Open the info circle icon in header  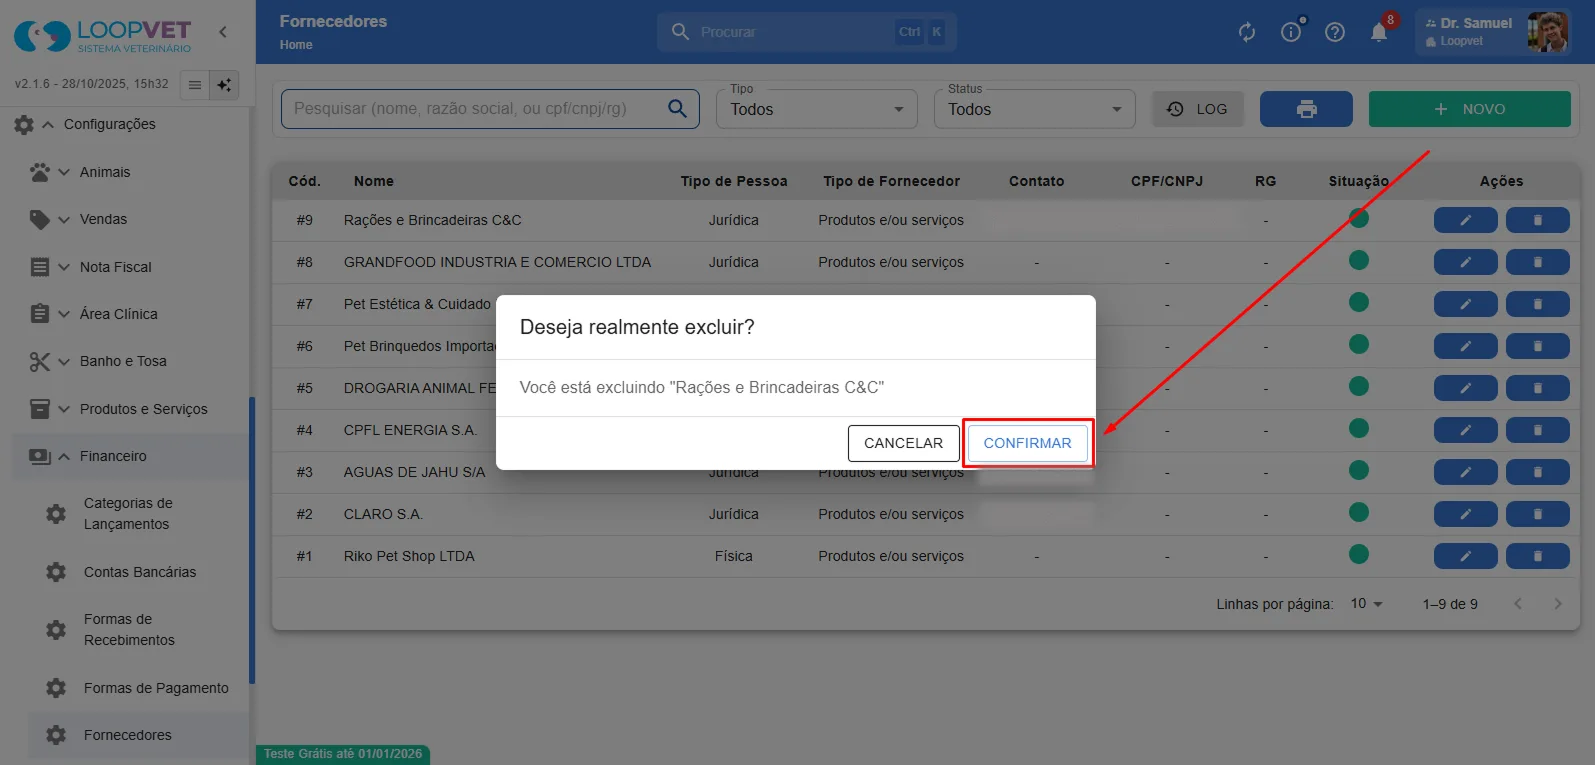tap(1291, 32)
